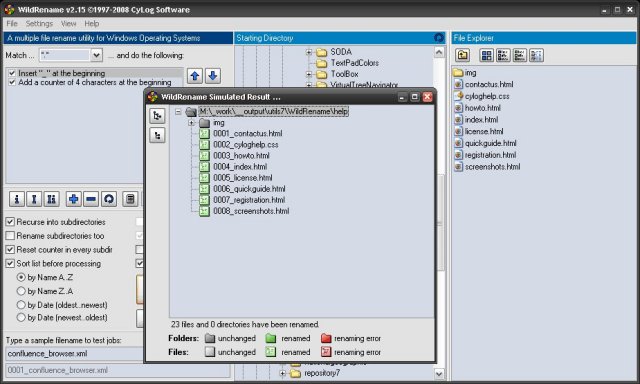Select the howto.html file in File Explorer
Image resolution: width=640 pixels, height=384 pixels.
tap(482, 108)
